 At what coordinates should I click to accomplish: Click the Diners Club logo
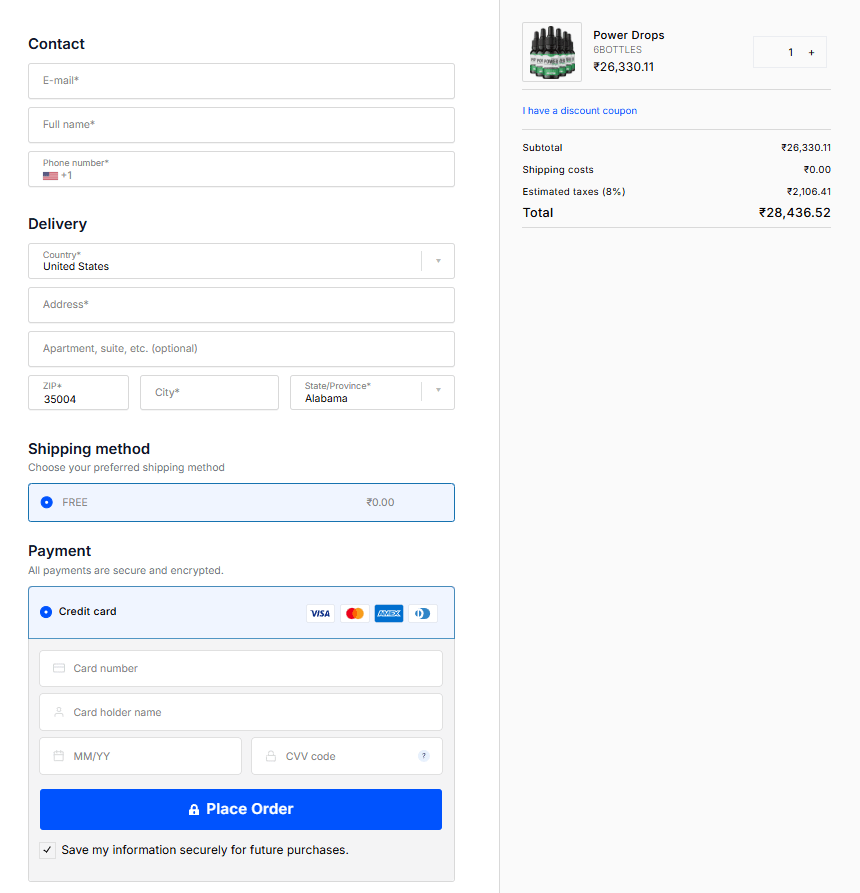[x=423, y=613]
